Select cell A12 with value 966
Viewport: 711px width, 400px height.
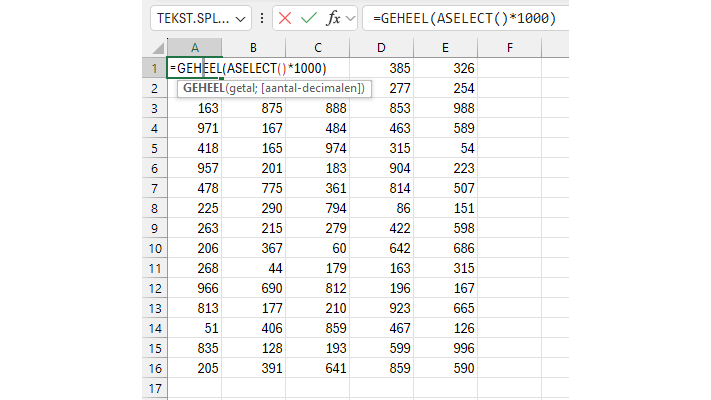pyautogui.click(x=195, y=288)
